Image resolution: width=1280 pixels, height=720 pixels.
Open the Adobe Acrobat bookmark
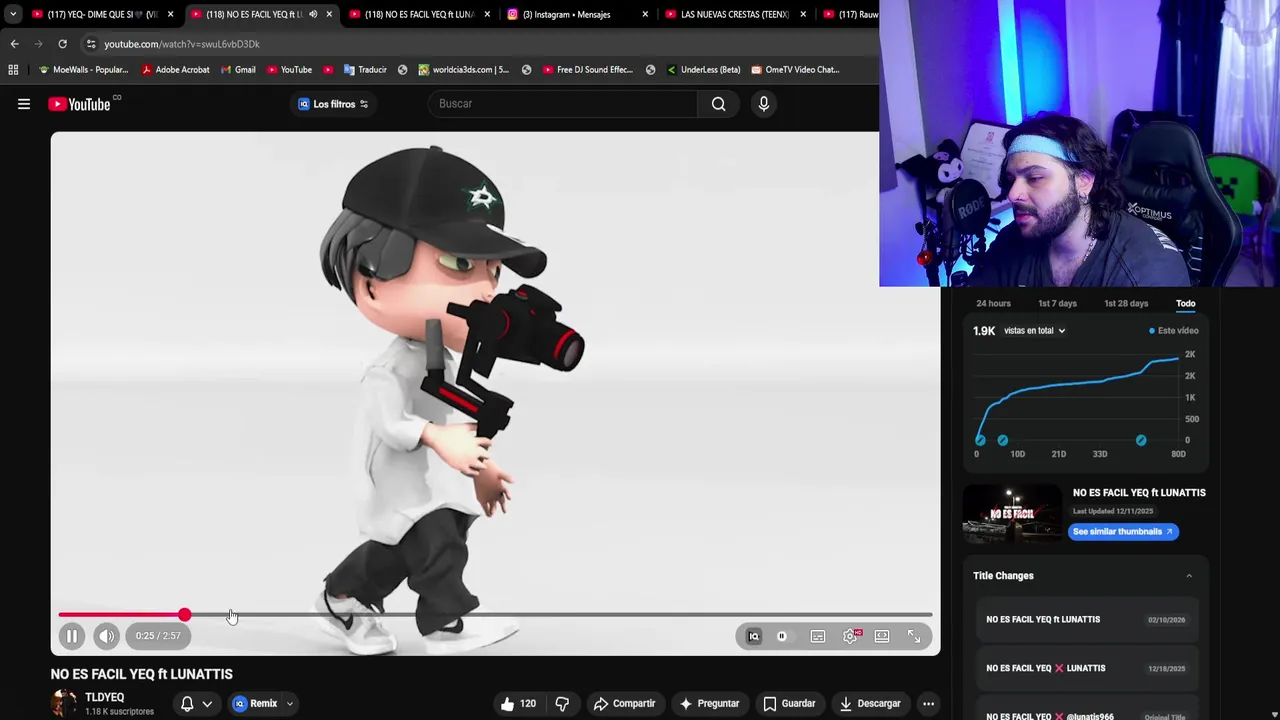176,70
